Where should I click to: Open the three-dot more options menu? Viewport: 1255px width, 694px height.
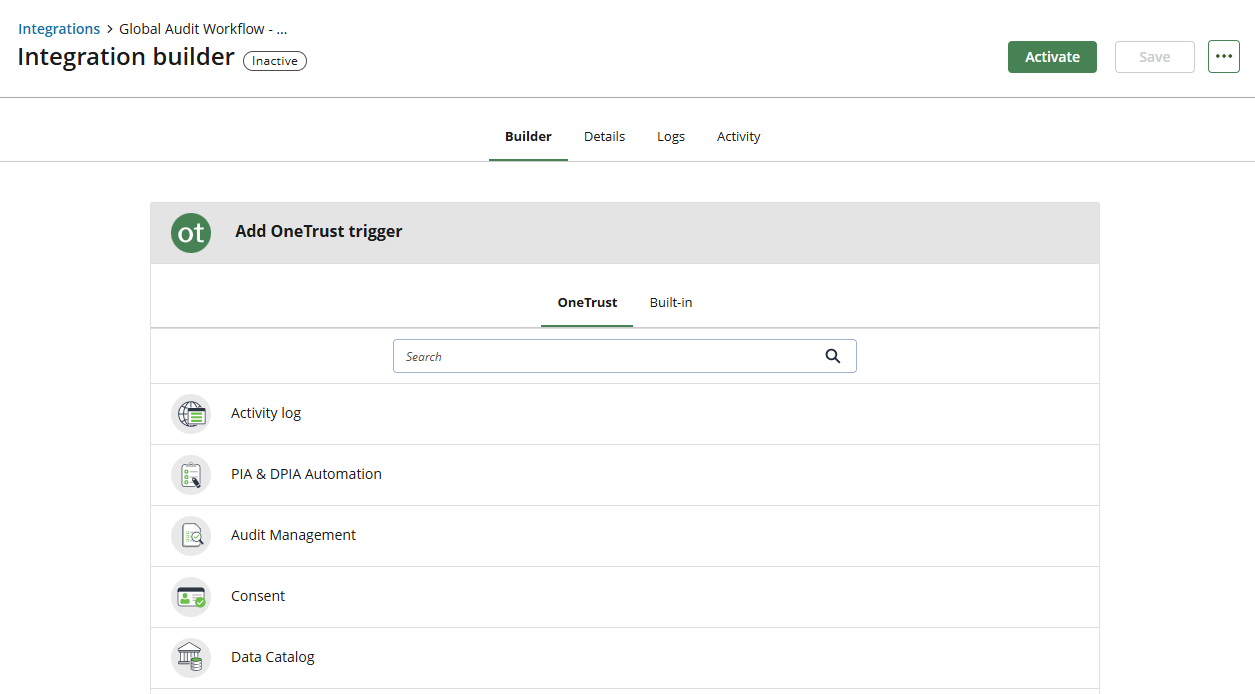pos(1223,57)
